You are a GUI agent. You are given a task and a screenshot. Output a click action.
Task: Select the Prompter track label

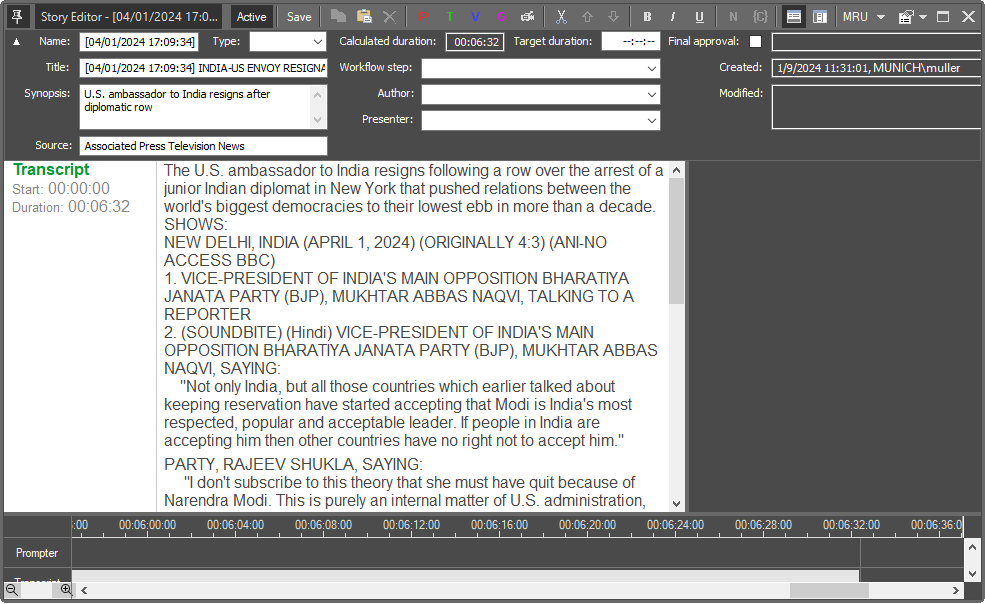[37, 553]
